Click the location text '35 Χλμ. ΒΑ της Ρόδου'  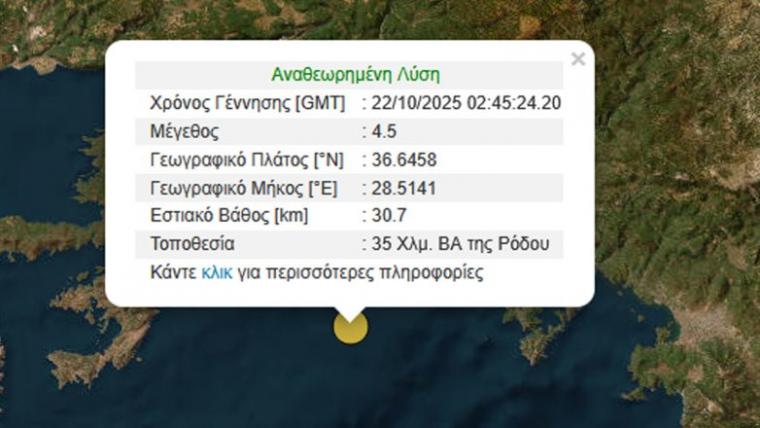(x=460, y=244)
